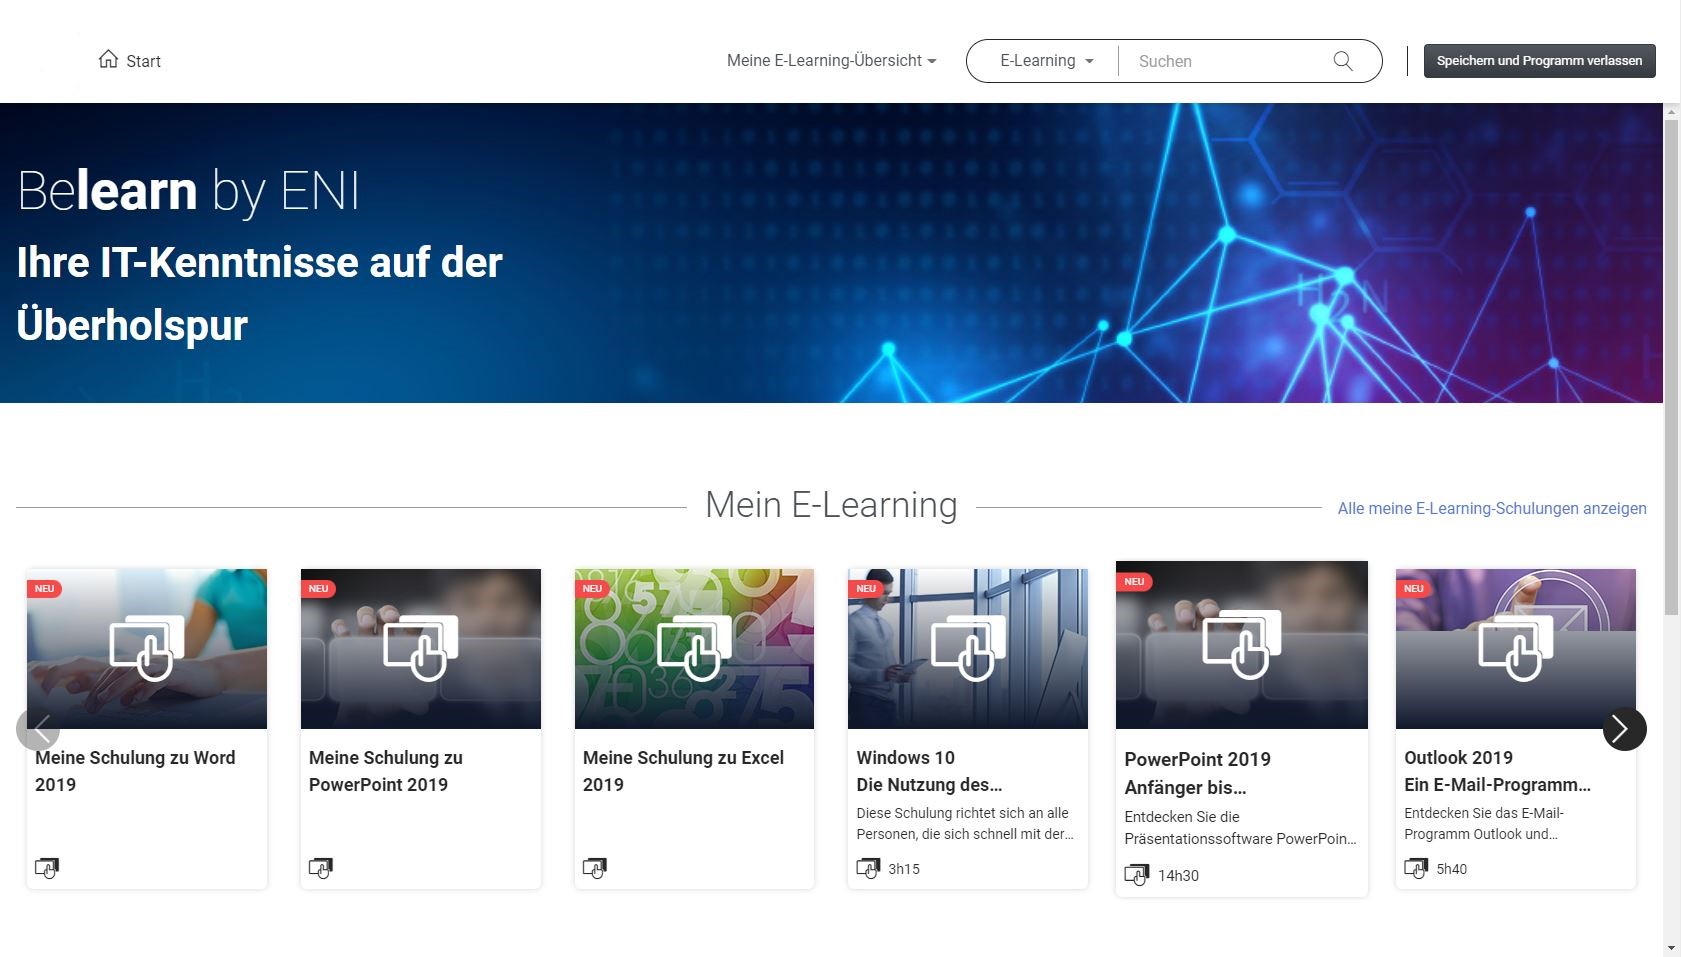Click the Mein E-Learning section heading
This screenshot has height=957, width=1681.
(831, 505)
